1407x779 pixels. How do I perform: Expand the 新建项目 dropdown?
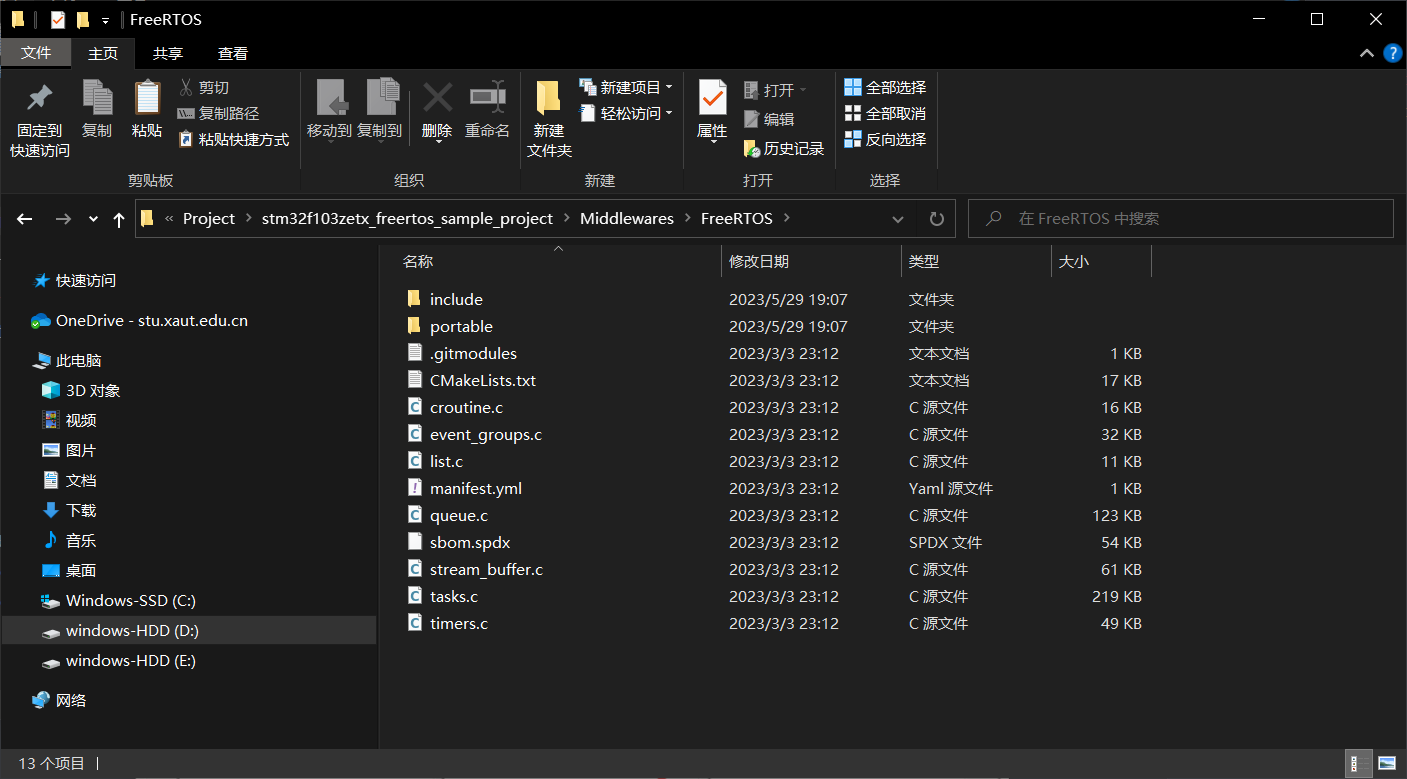pos(669,88)
